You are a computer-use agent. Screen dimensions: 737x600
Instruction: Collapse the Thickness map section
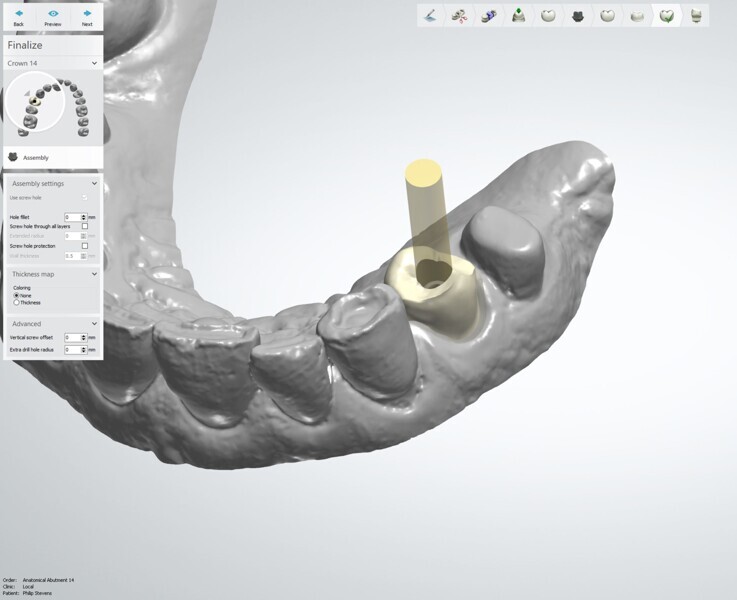click(x=94, y=274)
